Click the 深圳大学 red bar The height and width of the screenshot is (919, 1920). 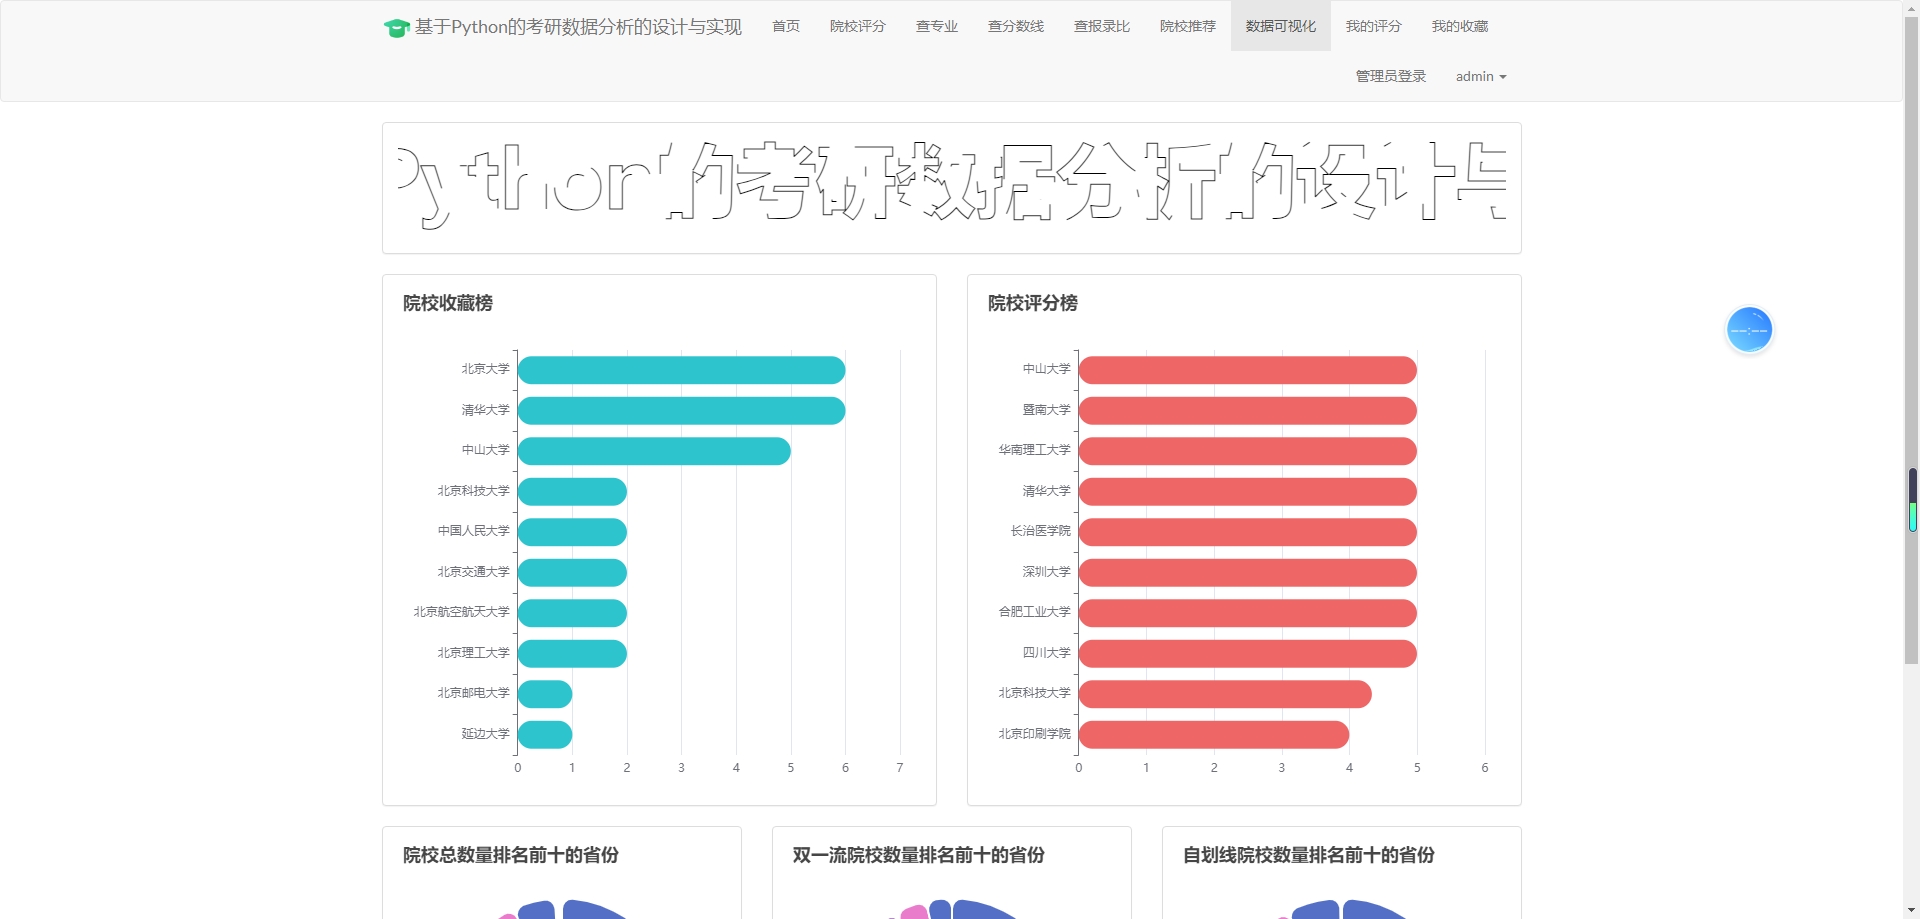(x=1247, y=573)
